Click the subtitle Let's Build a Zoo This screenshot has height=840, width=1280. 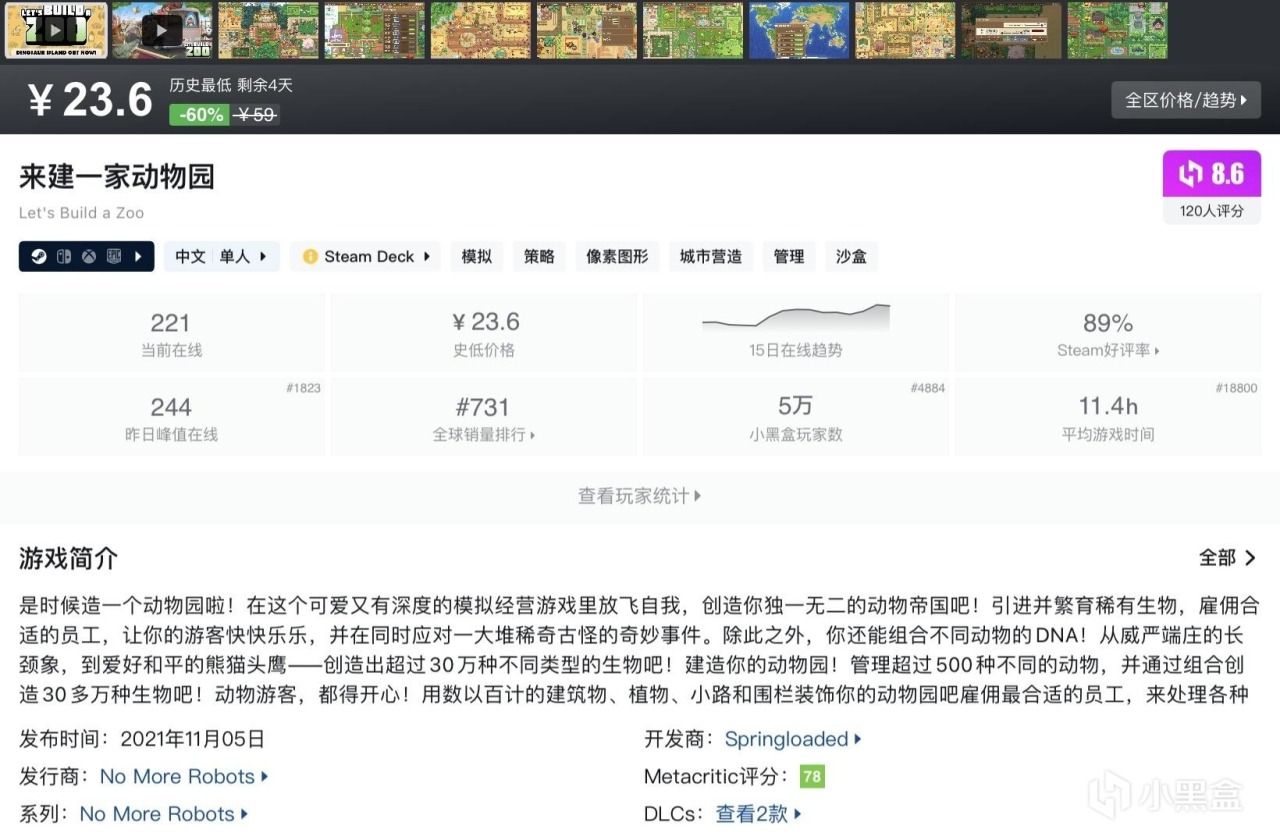click(x=81, y=213)
